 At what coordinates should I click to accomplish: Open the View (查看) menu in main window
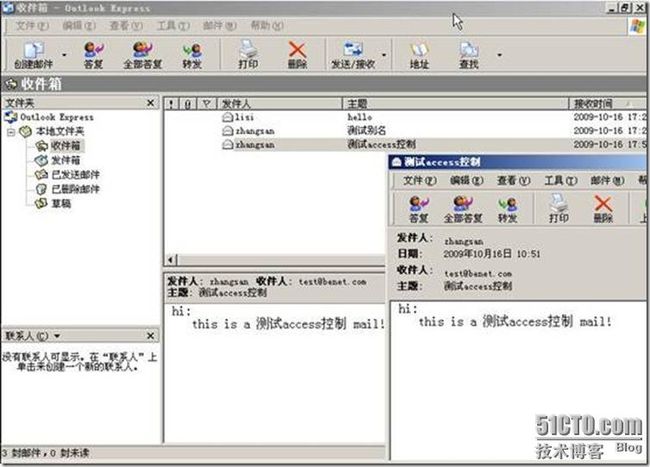(126, 26)
